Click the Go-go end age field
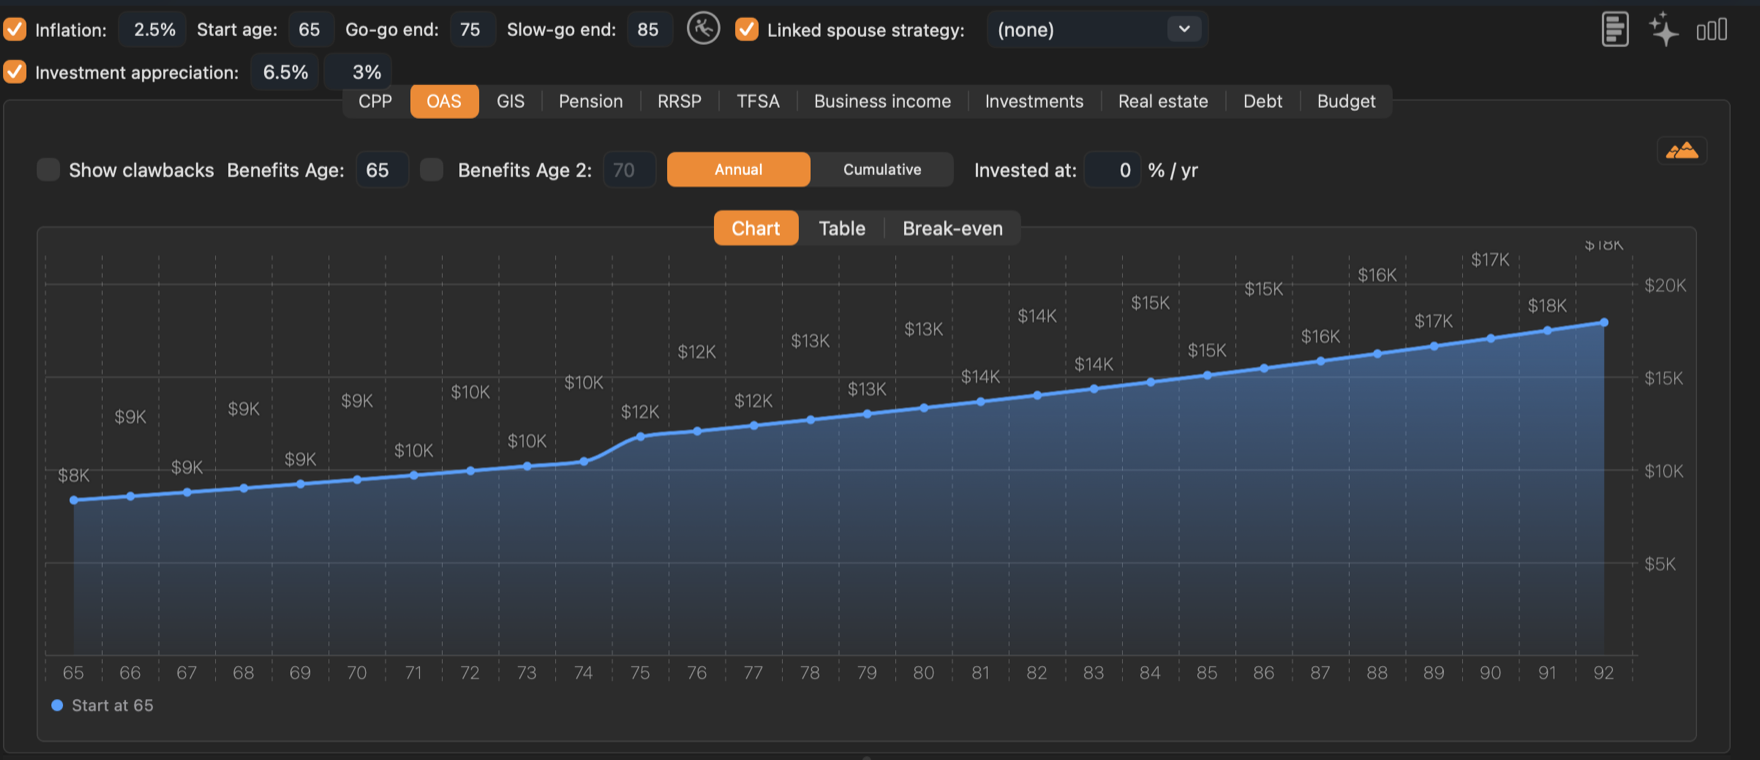Screen dimensions: 1760x760 click(470, 30)
